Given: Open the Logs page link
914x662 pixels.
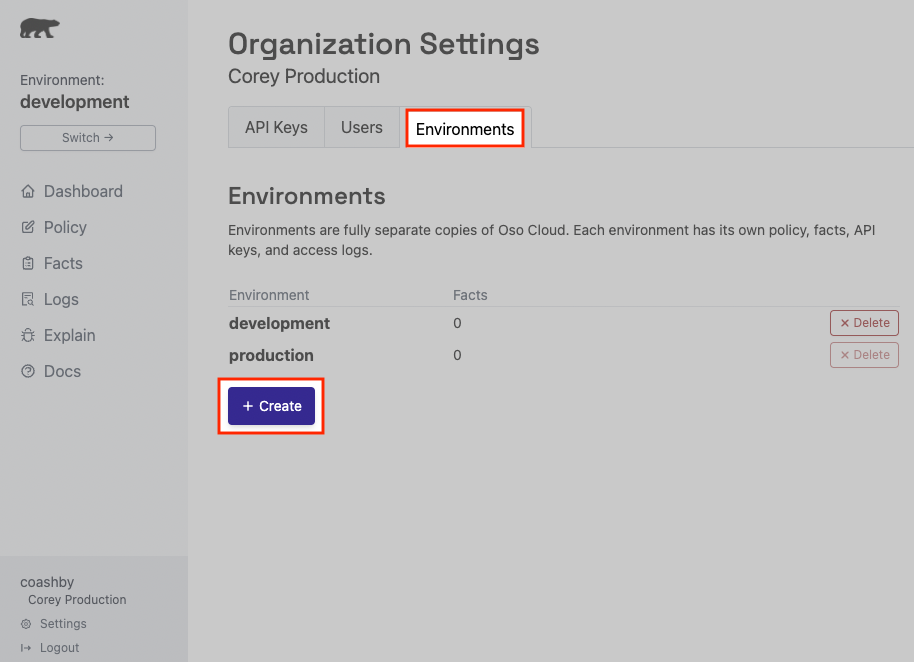Looking at the screenshot, I should coord(61,299).
